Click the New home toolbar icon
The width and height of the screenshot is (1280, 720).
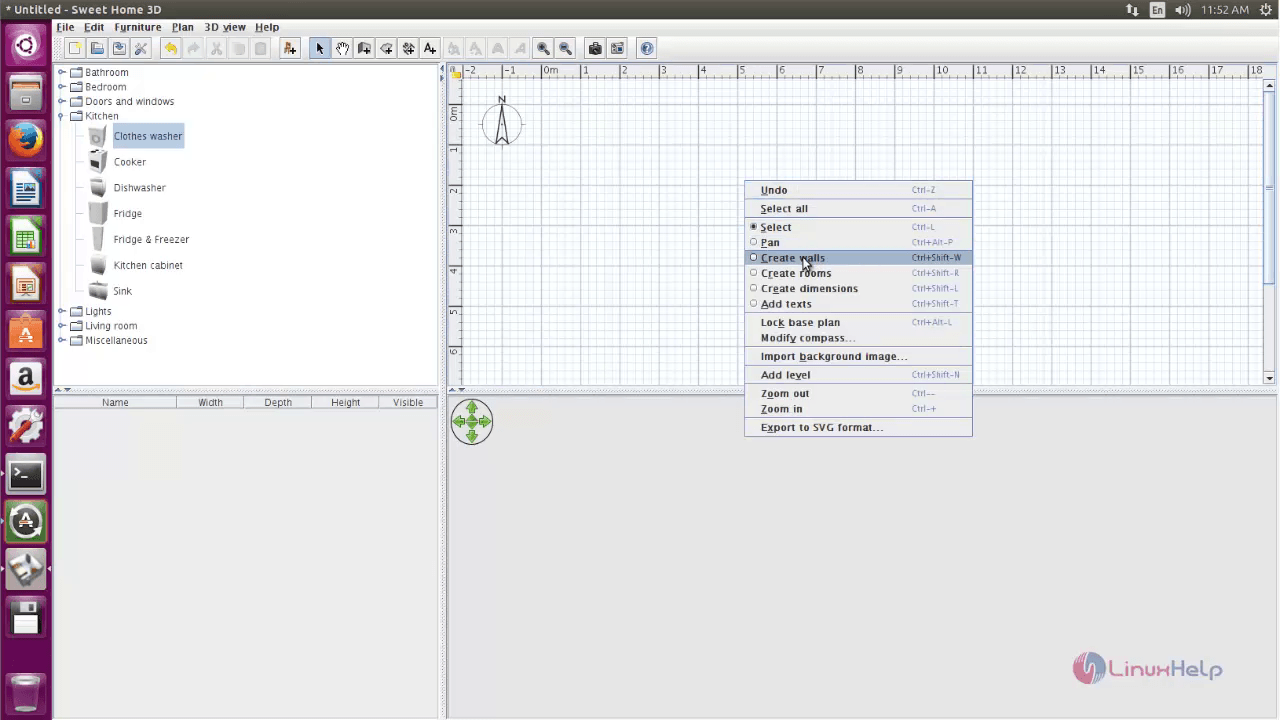pyautogui.click(x=75, y=48)
